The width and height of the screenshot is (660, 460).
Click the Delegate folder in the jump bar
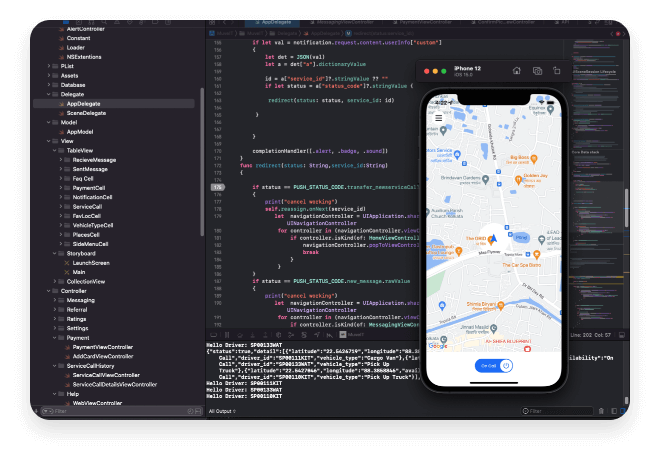(x=284, y=33)
